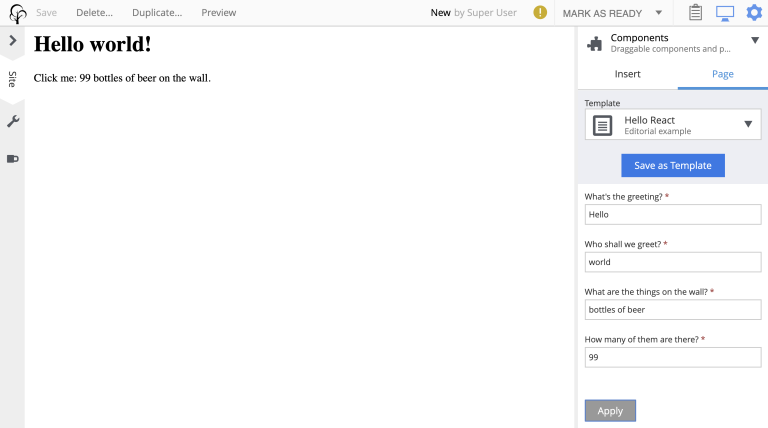
Task: Switch to the Insert tab
Action: [x=627, y=74]
